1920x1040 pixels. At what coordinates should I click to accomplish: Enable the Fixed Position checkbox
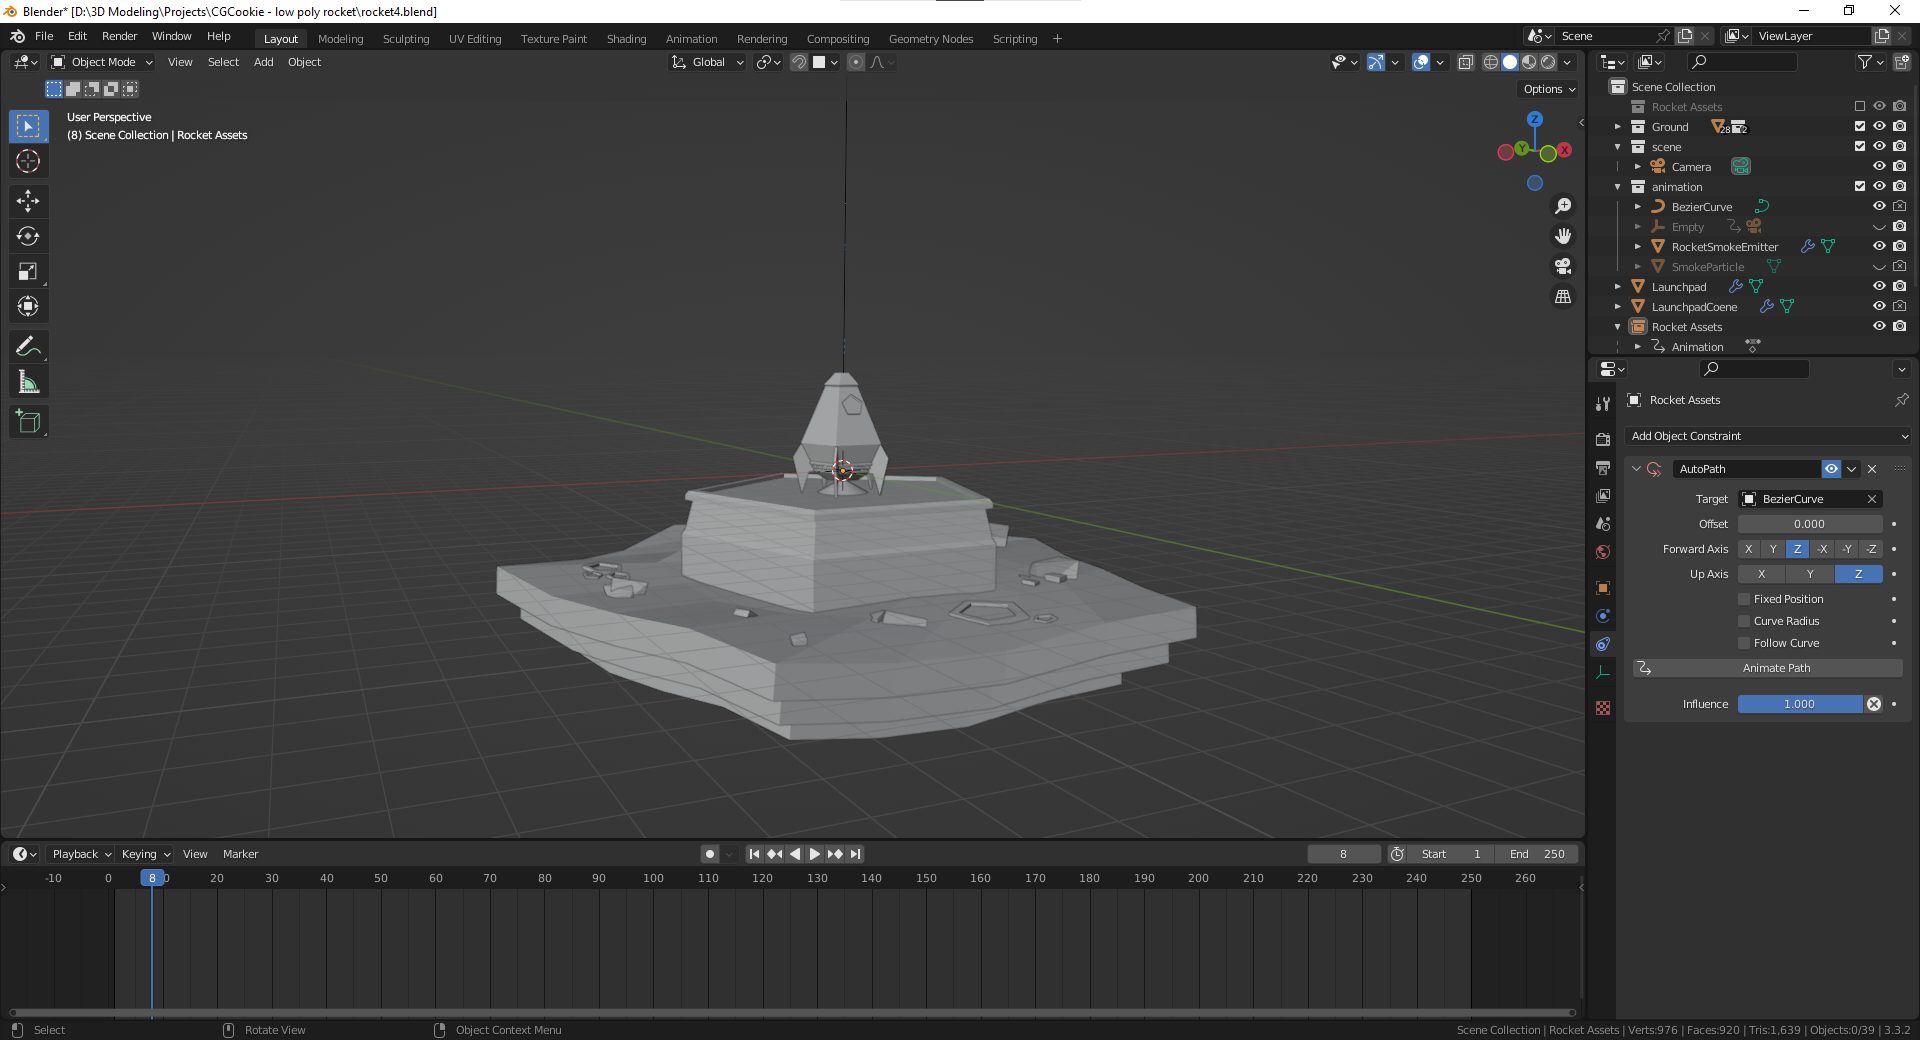point(1744,599)
